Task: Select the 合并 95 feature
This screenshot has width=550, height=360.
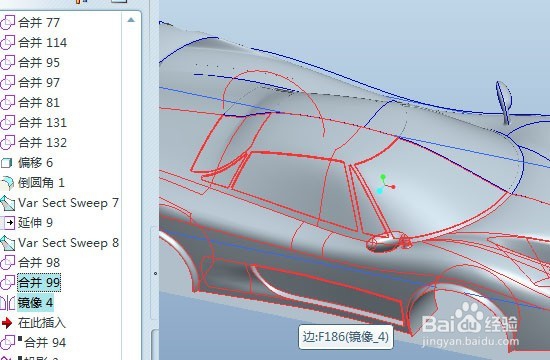Action: click(x=39, y=63)
